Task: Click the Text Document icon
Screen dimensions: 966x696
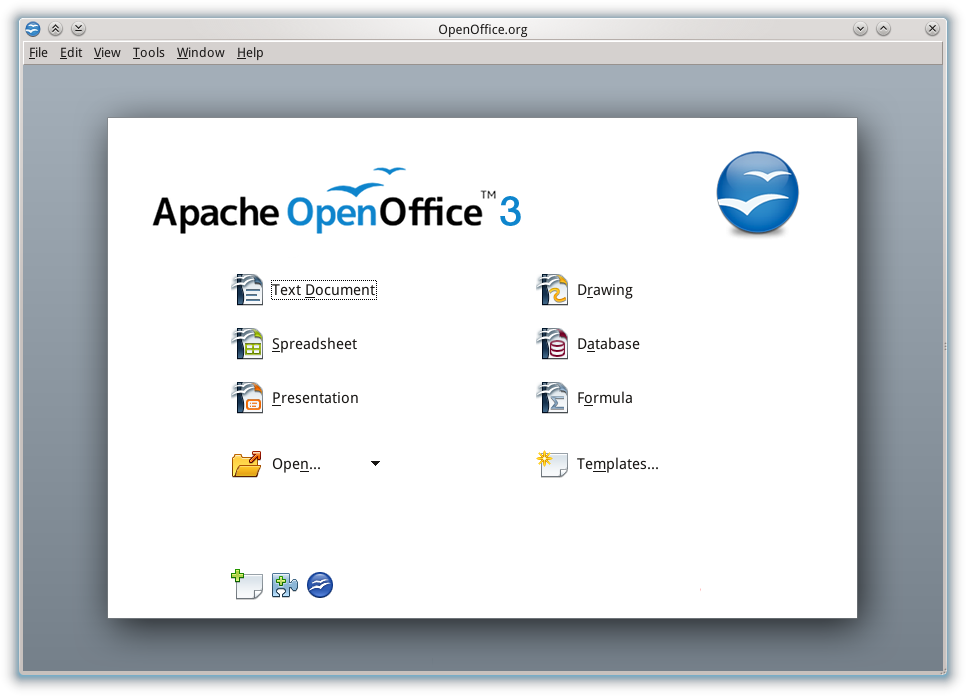Action: [x=247, y=290]
